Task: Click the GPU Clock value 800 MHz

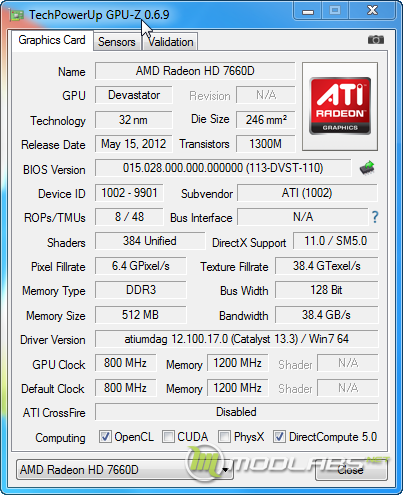Action: (x=125, y=363)
